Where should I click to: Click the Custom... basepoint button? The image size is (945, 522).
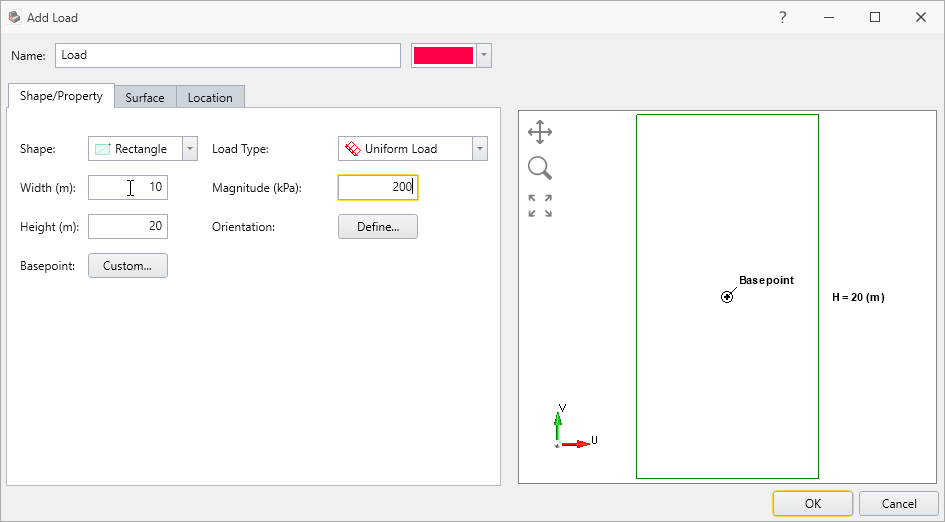coord(128,266)
